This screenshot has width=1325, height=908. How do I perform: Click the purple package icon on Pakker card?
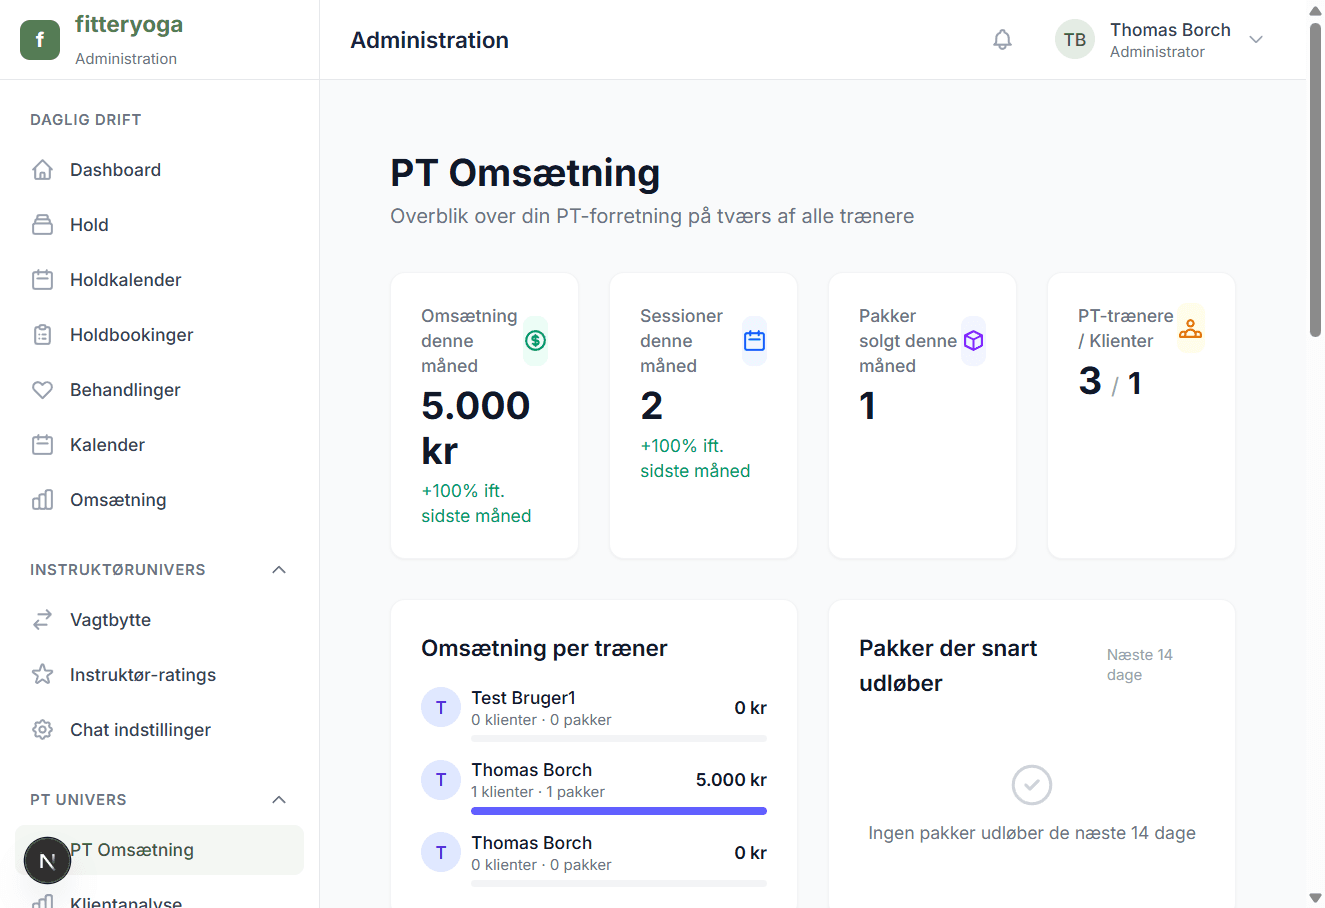(973, 340)
